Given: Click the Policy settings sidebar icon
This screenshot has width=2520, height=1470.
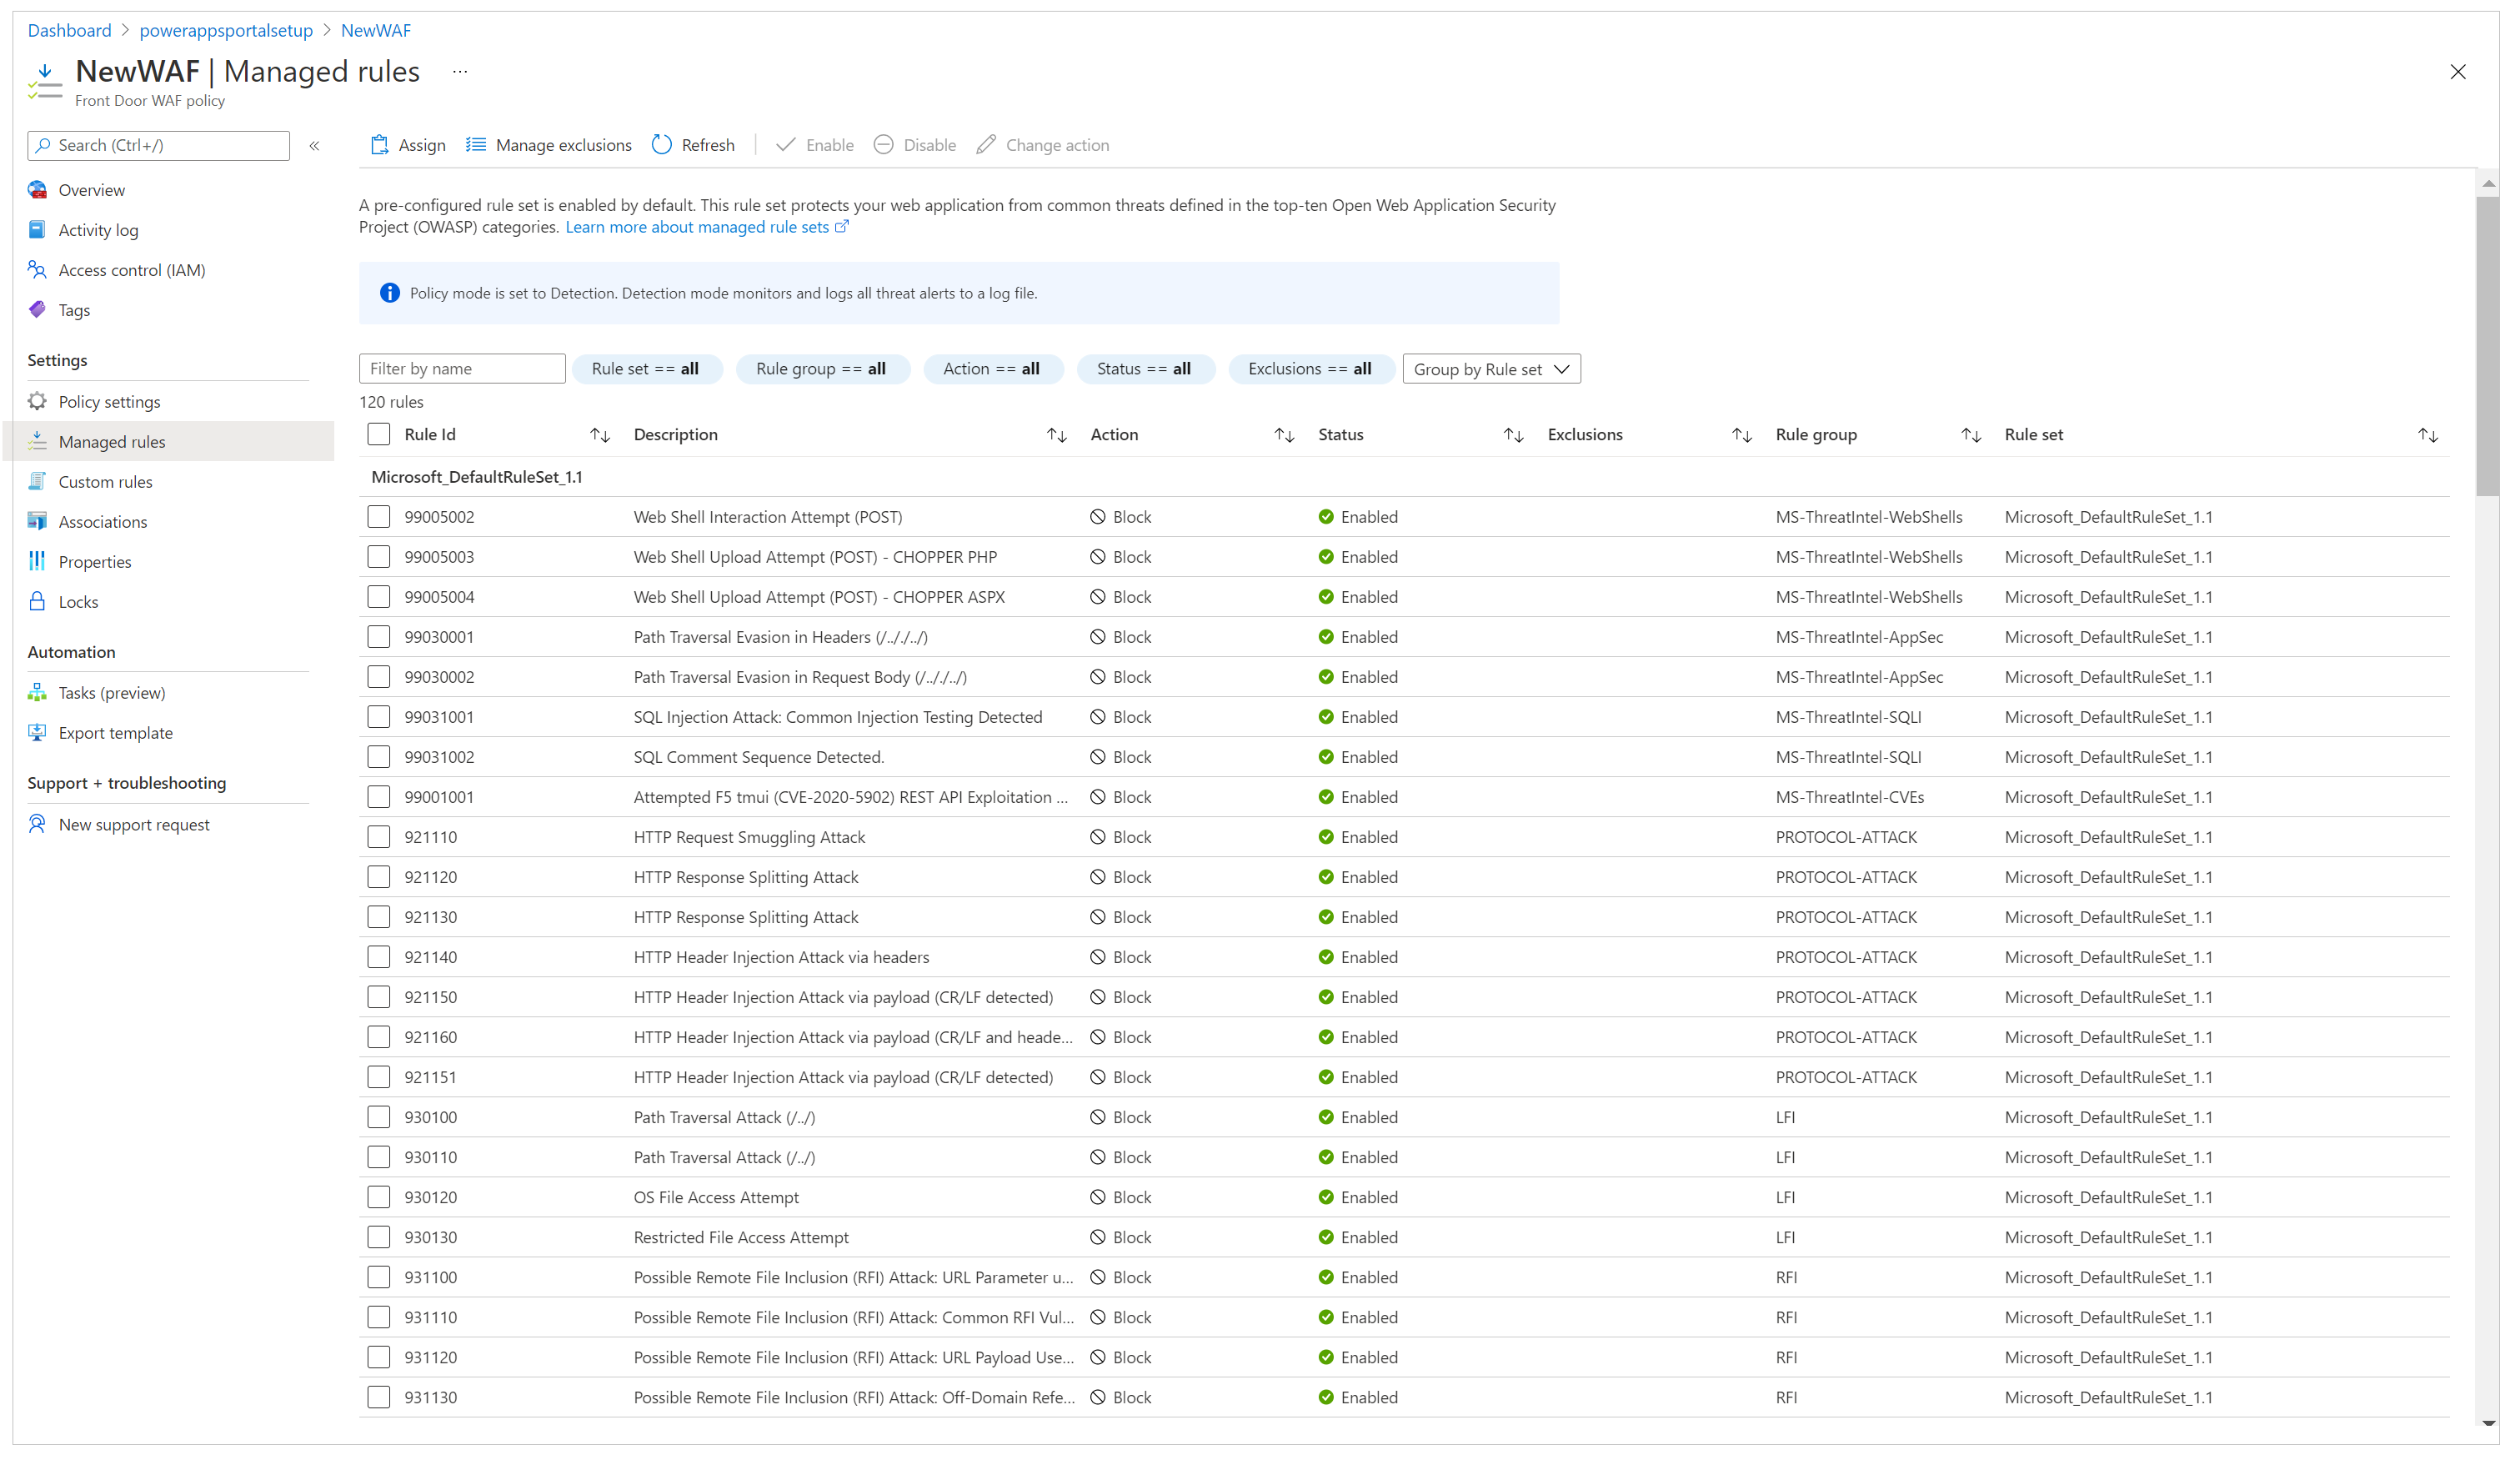Looking at the screenshot, I should pyautogui.click(x=37, y=403).
